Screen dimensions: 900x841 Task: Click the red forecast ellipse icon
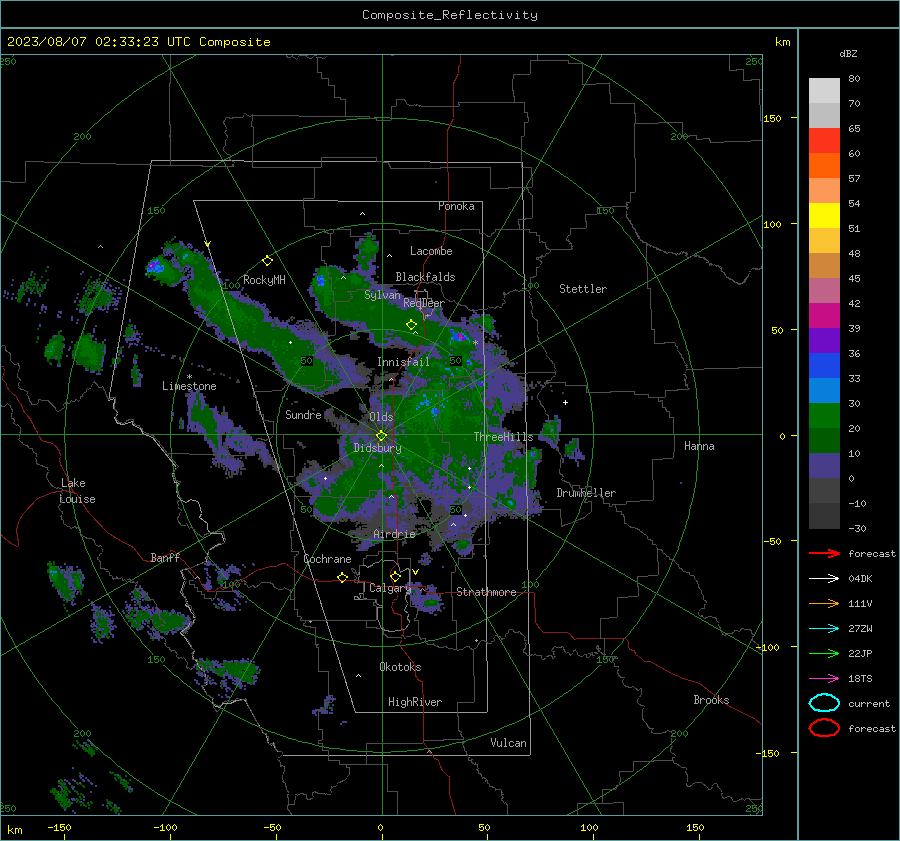coord(824,728)
